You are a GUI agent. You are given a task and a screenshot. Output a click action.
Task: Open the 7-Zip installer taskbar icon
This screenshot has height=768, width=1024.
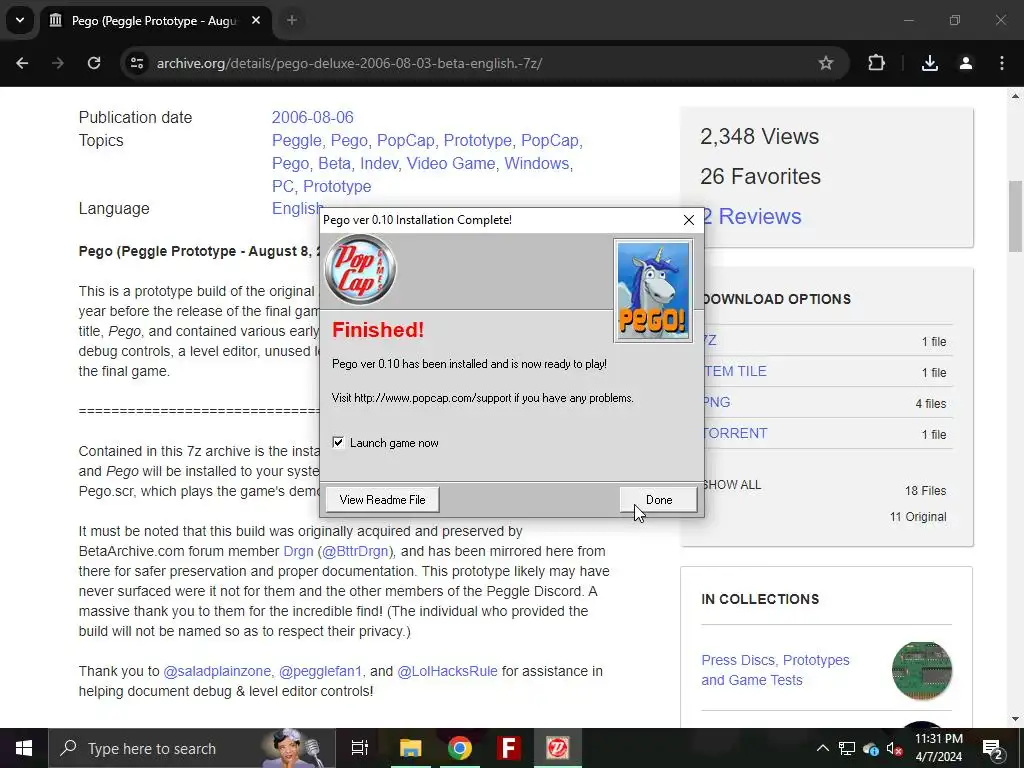click(x=558, y=748)
